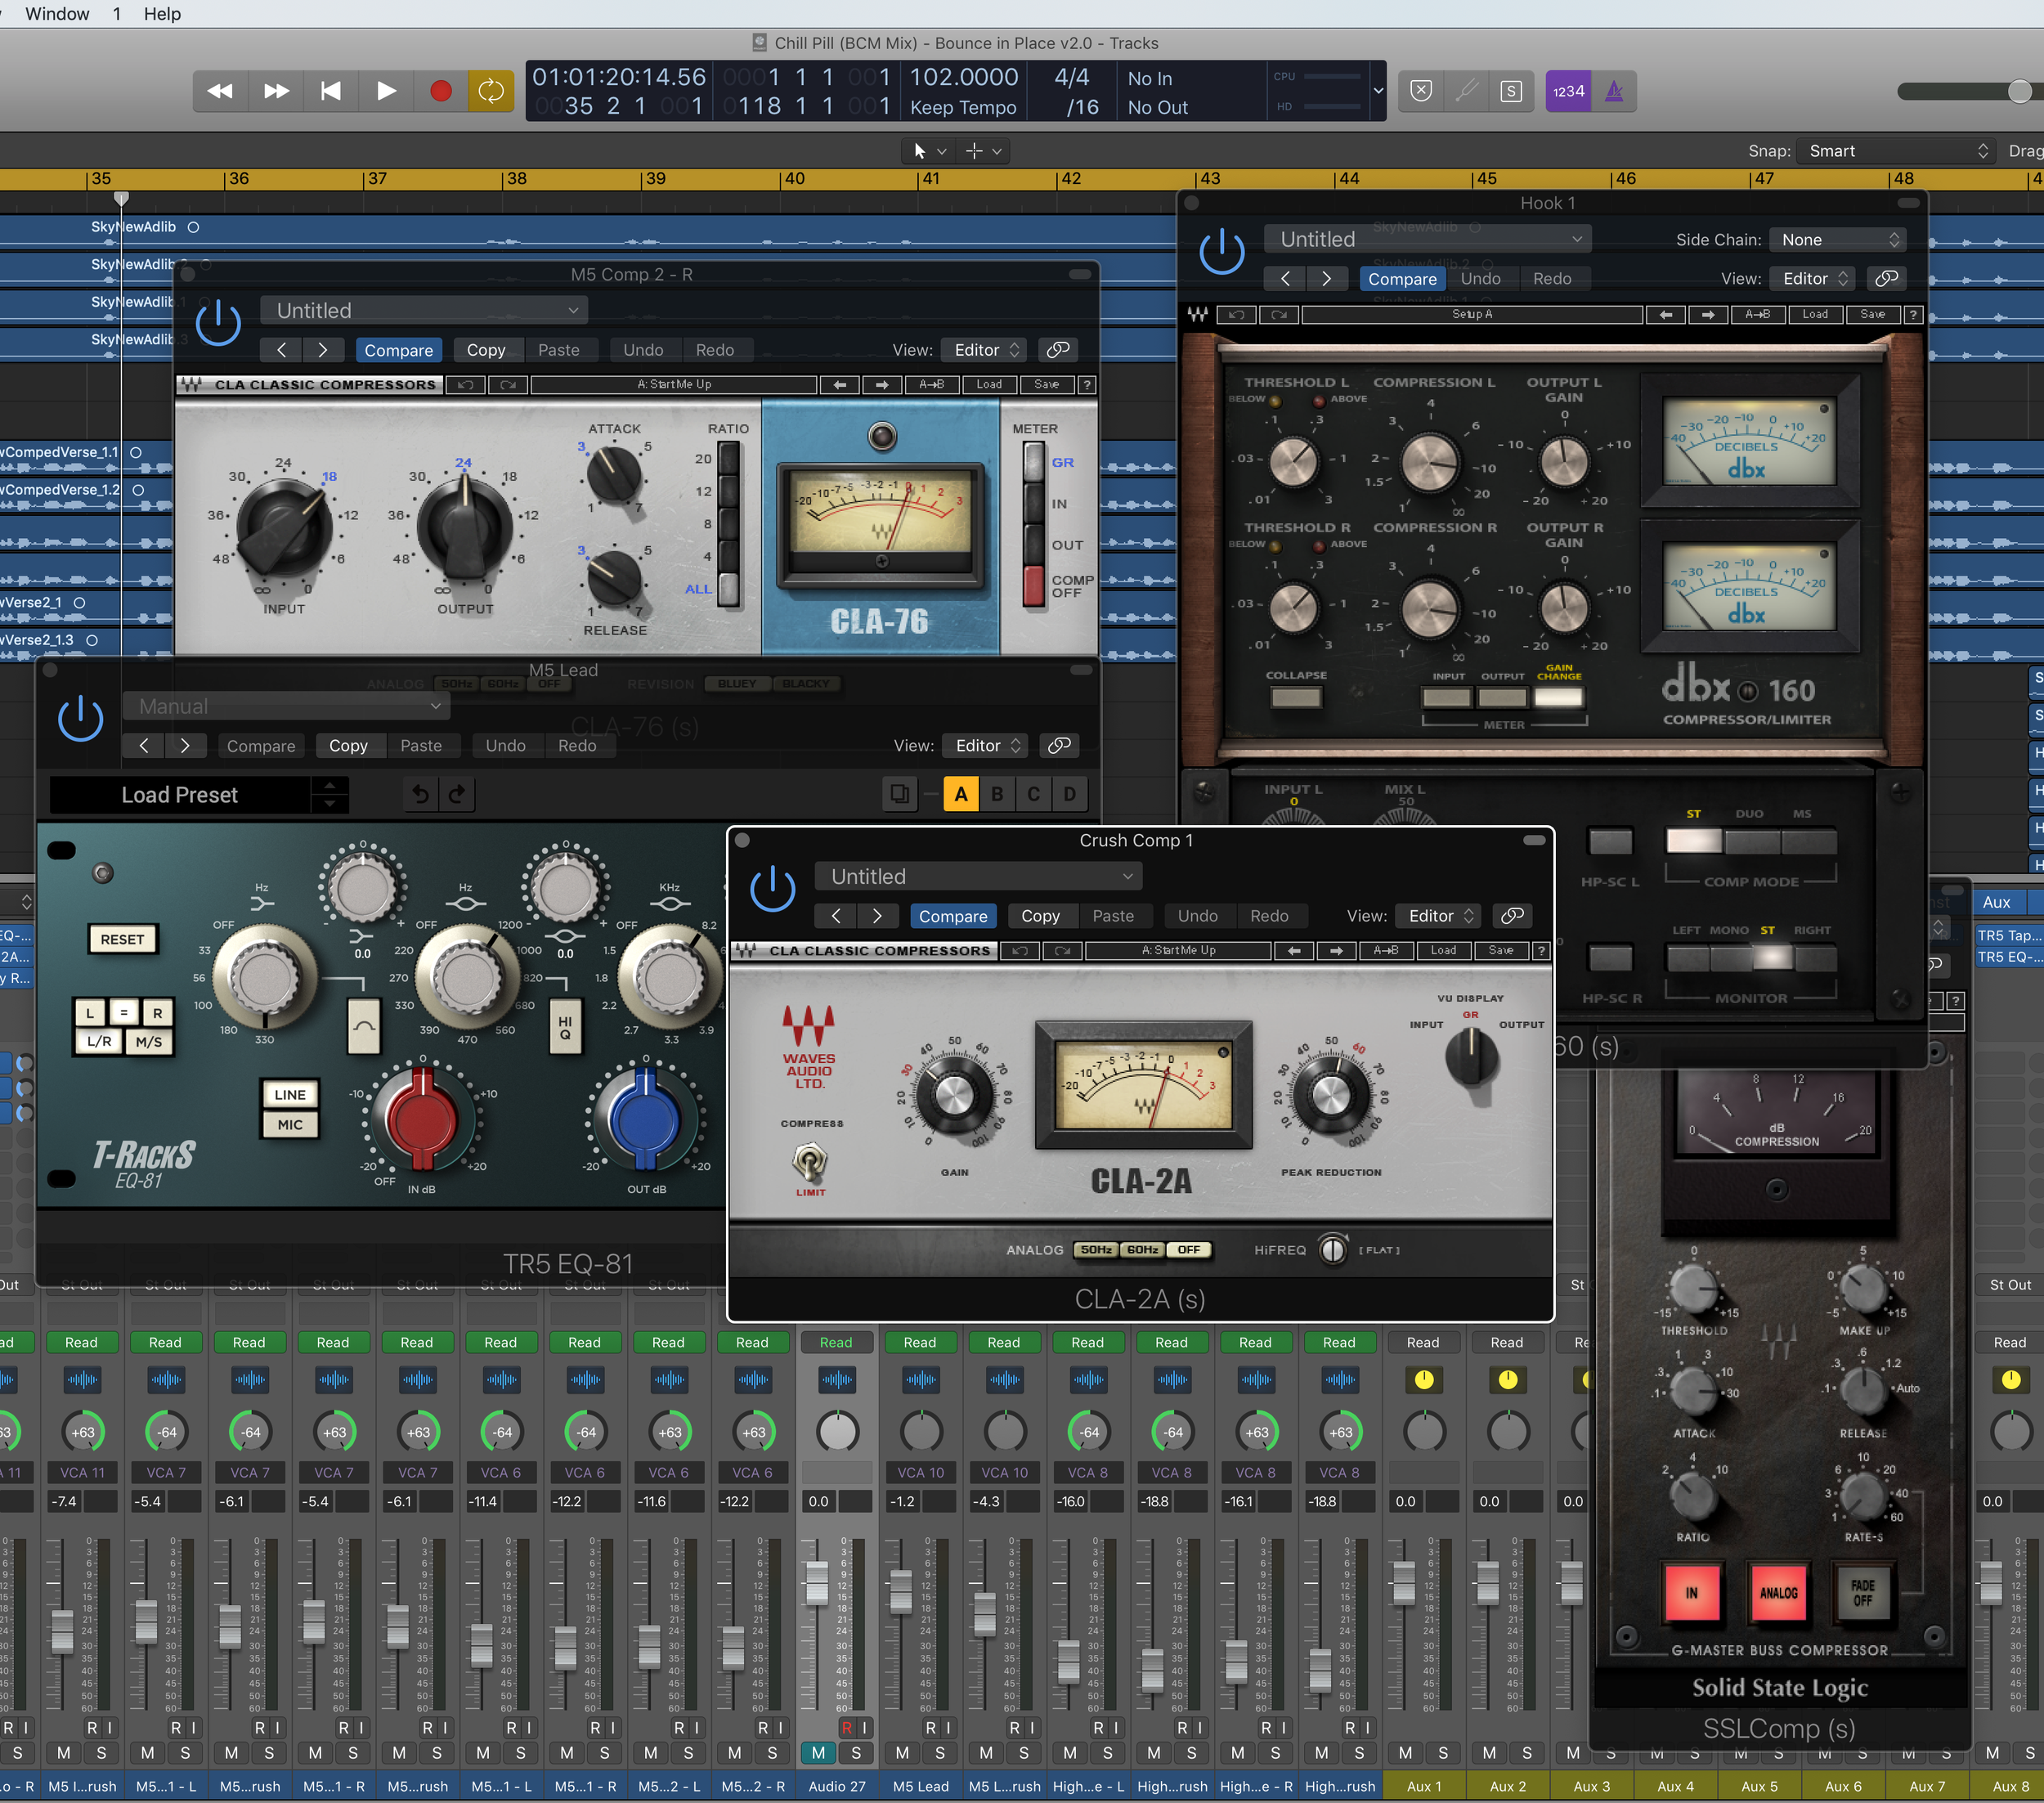The image size is (2044, 1803).
Task: Click the next-setting arrow in the Crush Comp 1 header
Action: point(877,916)
